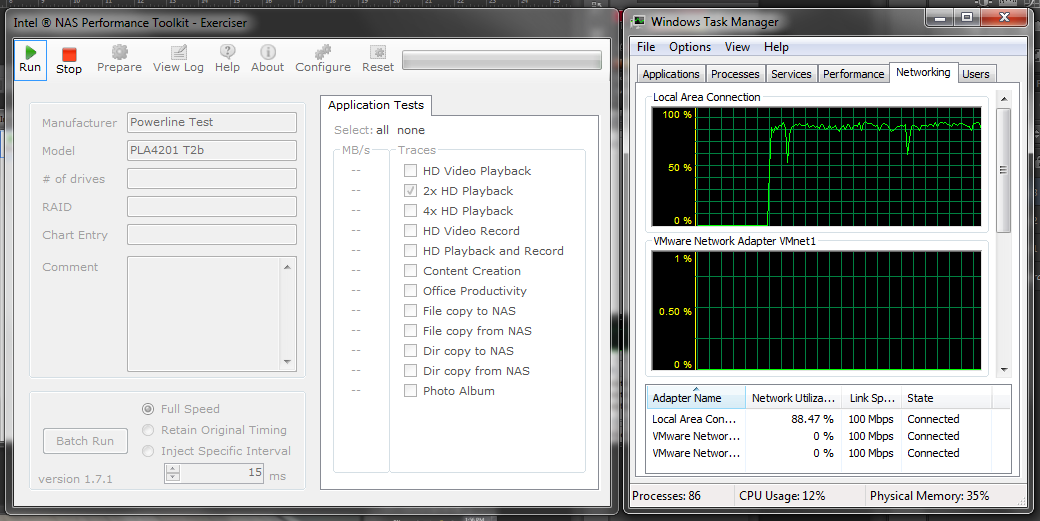Viewport: 1040px width, 521px height.
Task: Click the toolbar progress bar
Action: pyautogui.click(x=502, y=60)
